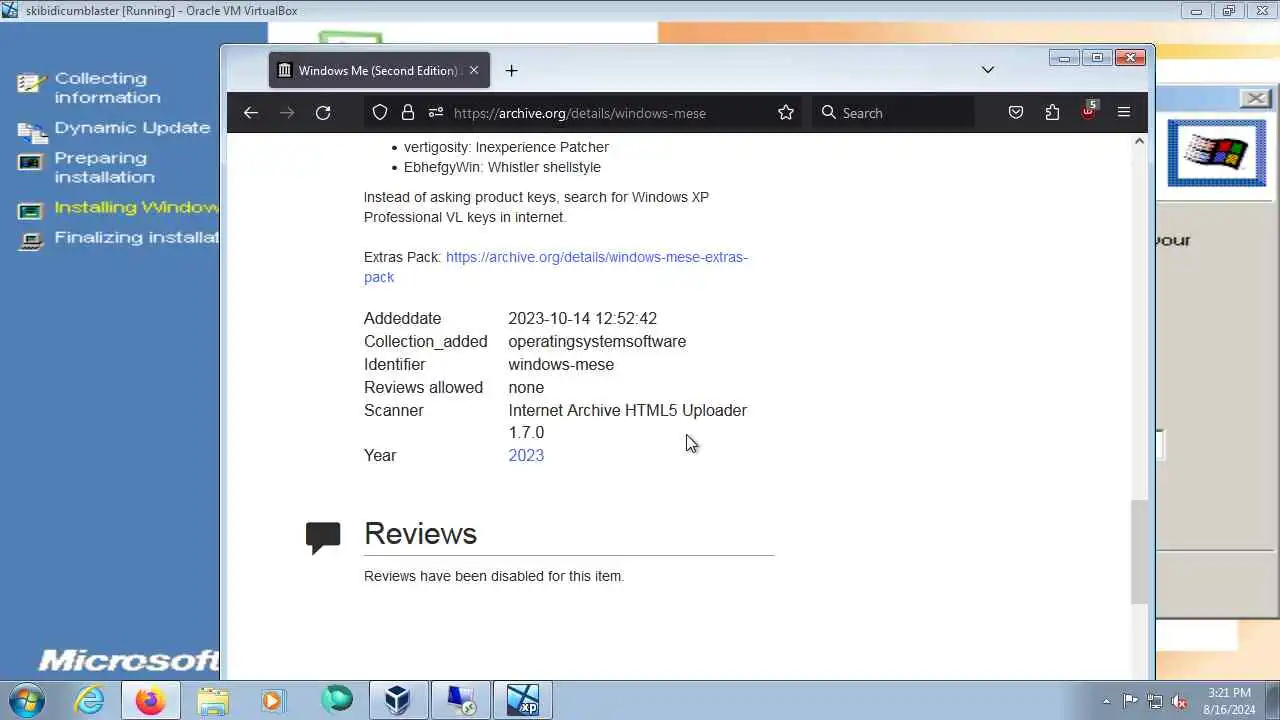Open the Save to Pocket icon

click(x=1016, y=113)
